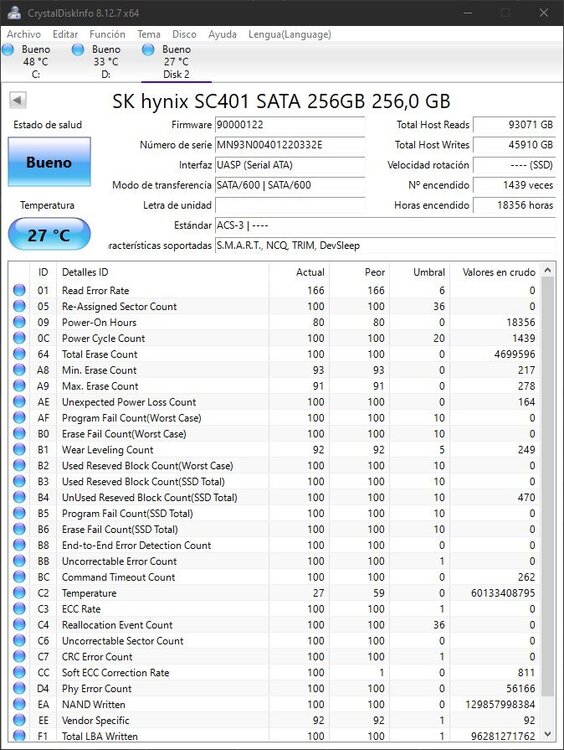Image resolution: width=564 pixels, height=750 pixels.
Task: Click the empty Letra de unidad field
Action: pos(290,205)
